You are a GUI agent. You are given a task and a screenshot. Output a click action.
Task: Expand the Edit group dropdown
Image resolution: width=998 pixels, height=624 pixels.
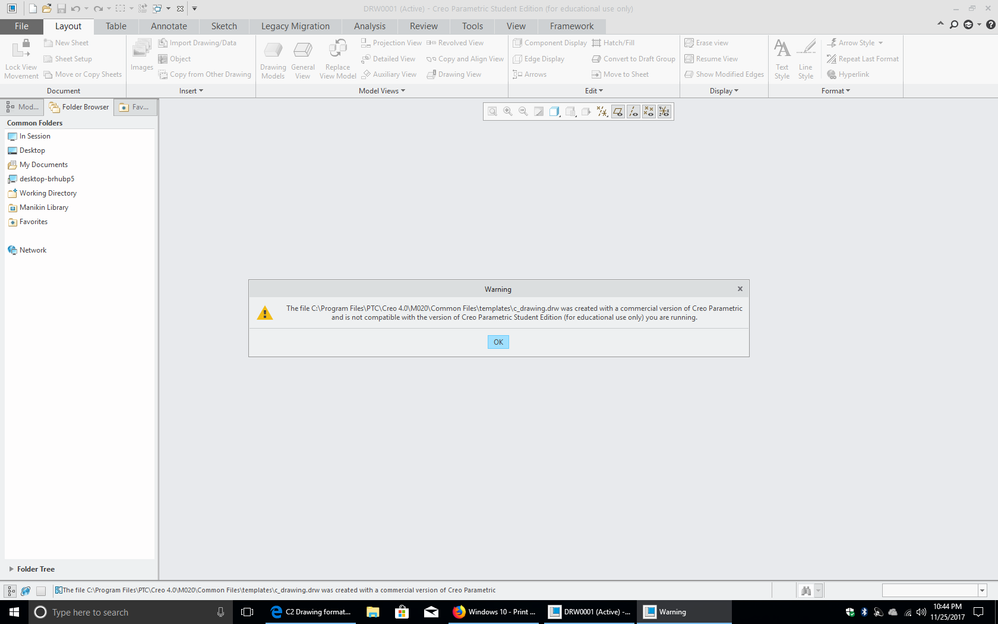pyautogui.click(x=594, y=91)
